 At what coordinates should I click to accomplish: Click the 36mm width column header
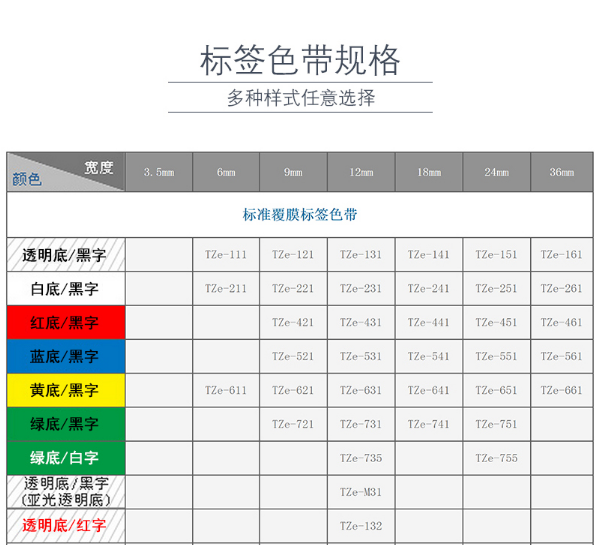562,172
